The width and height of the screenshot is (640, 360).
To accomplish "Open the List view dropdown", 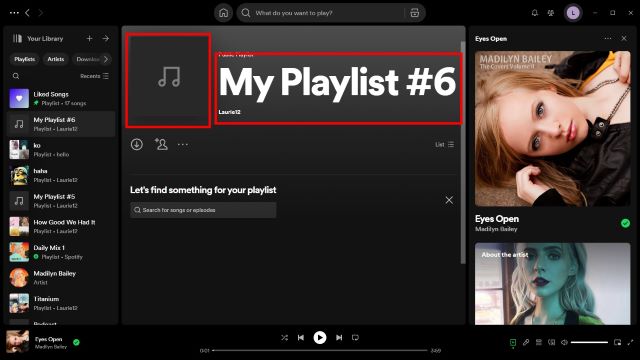I will pyautogui.click(x=444, y=144).
